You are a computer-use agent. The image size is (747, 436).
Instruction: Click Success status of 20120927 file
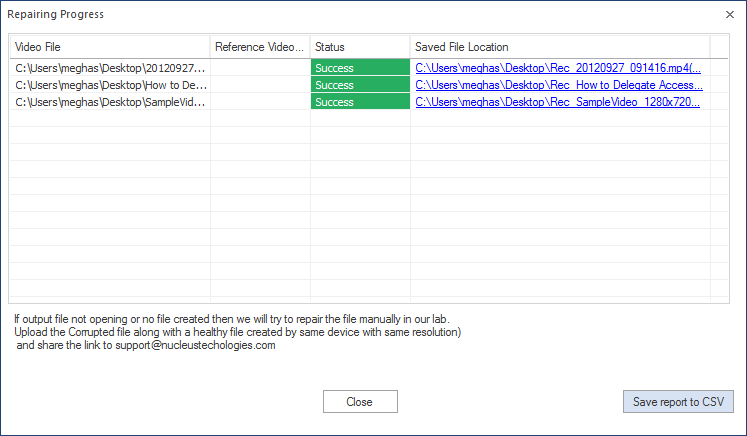[x=360, y=68]
